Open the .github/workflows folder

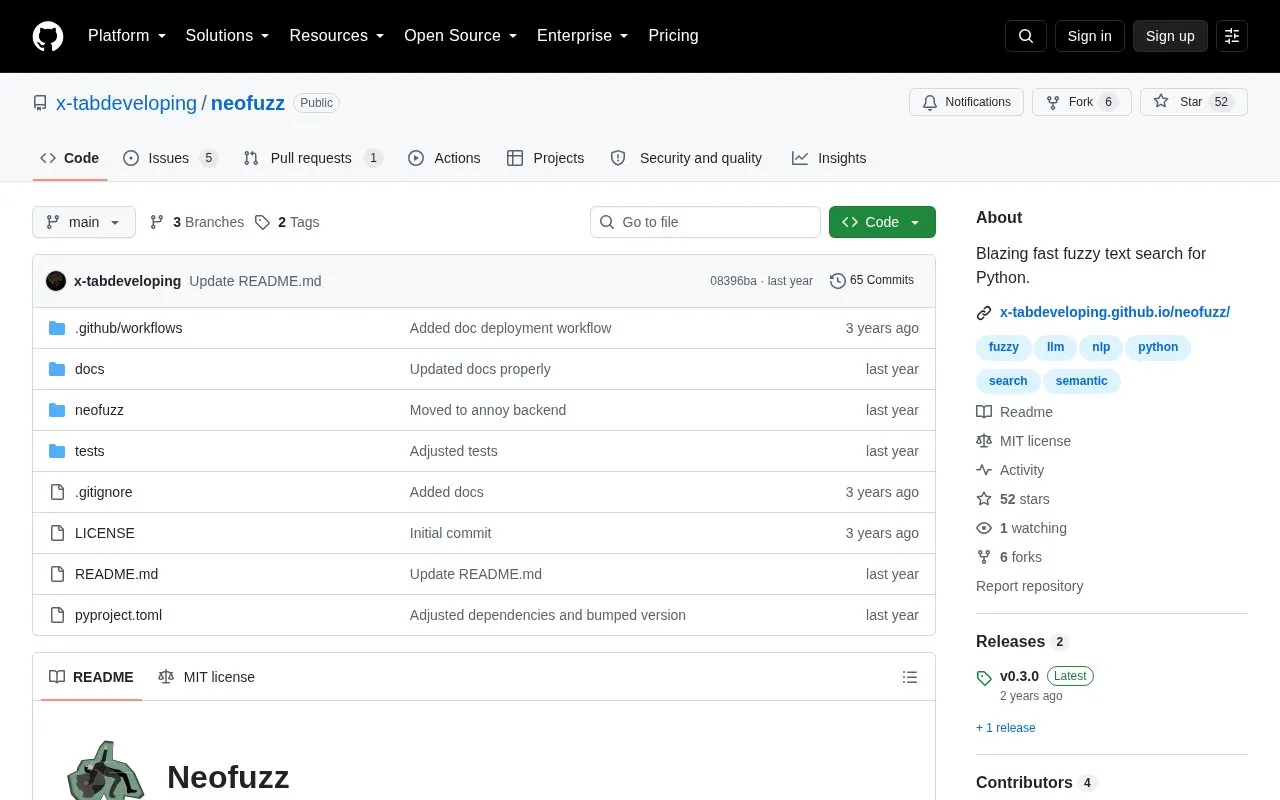(x=128, y=328)
